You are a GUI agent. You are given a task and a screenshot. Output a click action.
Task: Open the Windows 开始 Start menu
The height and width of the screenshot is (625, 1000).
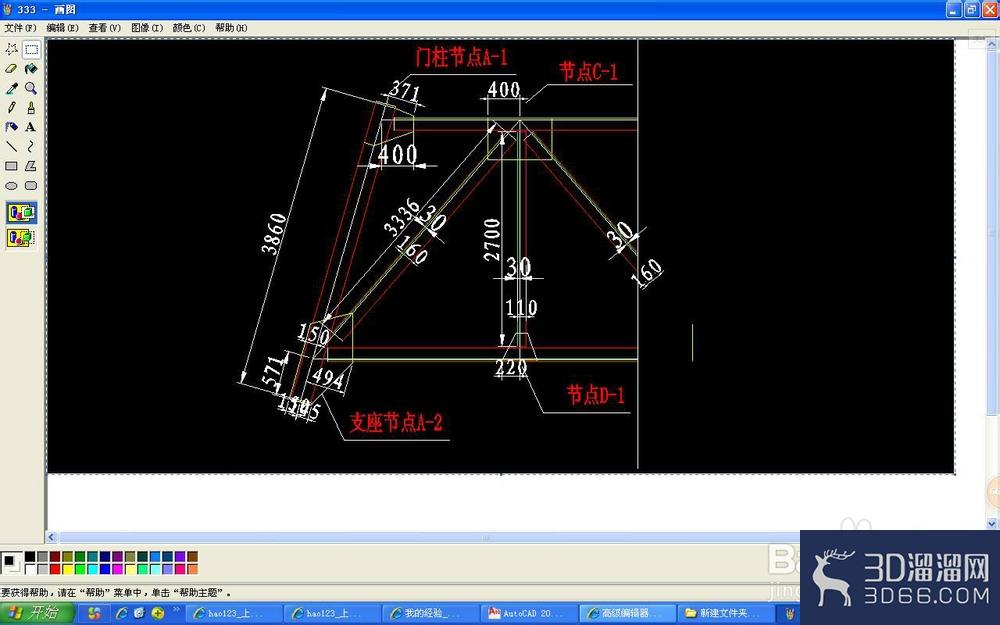click(x=37, y=614)
